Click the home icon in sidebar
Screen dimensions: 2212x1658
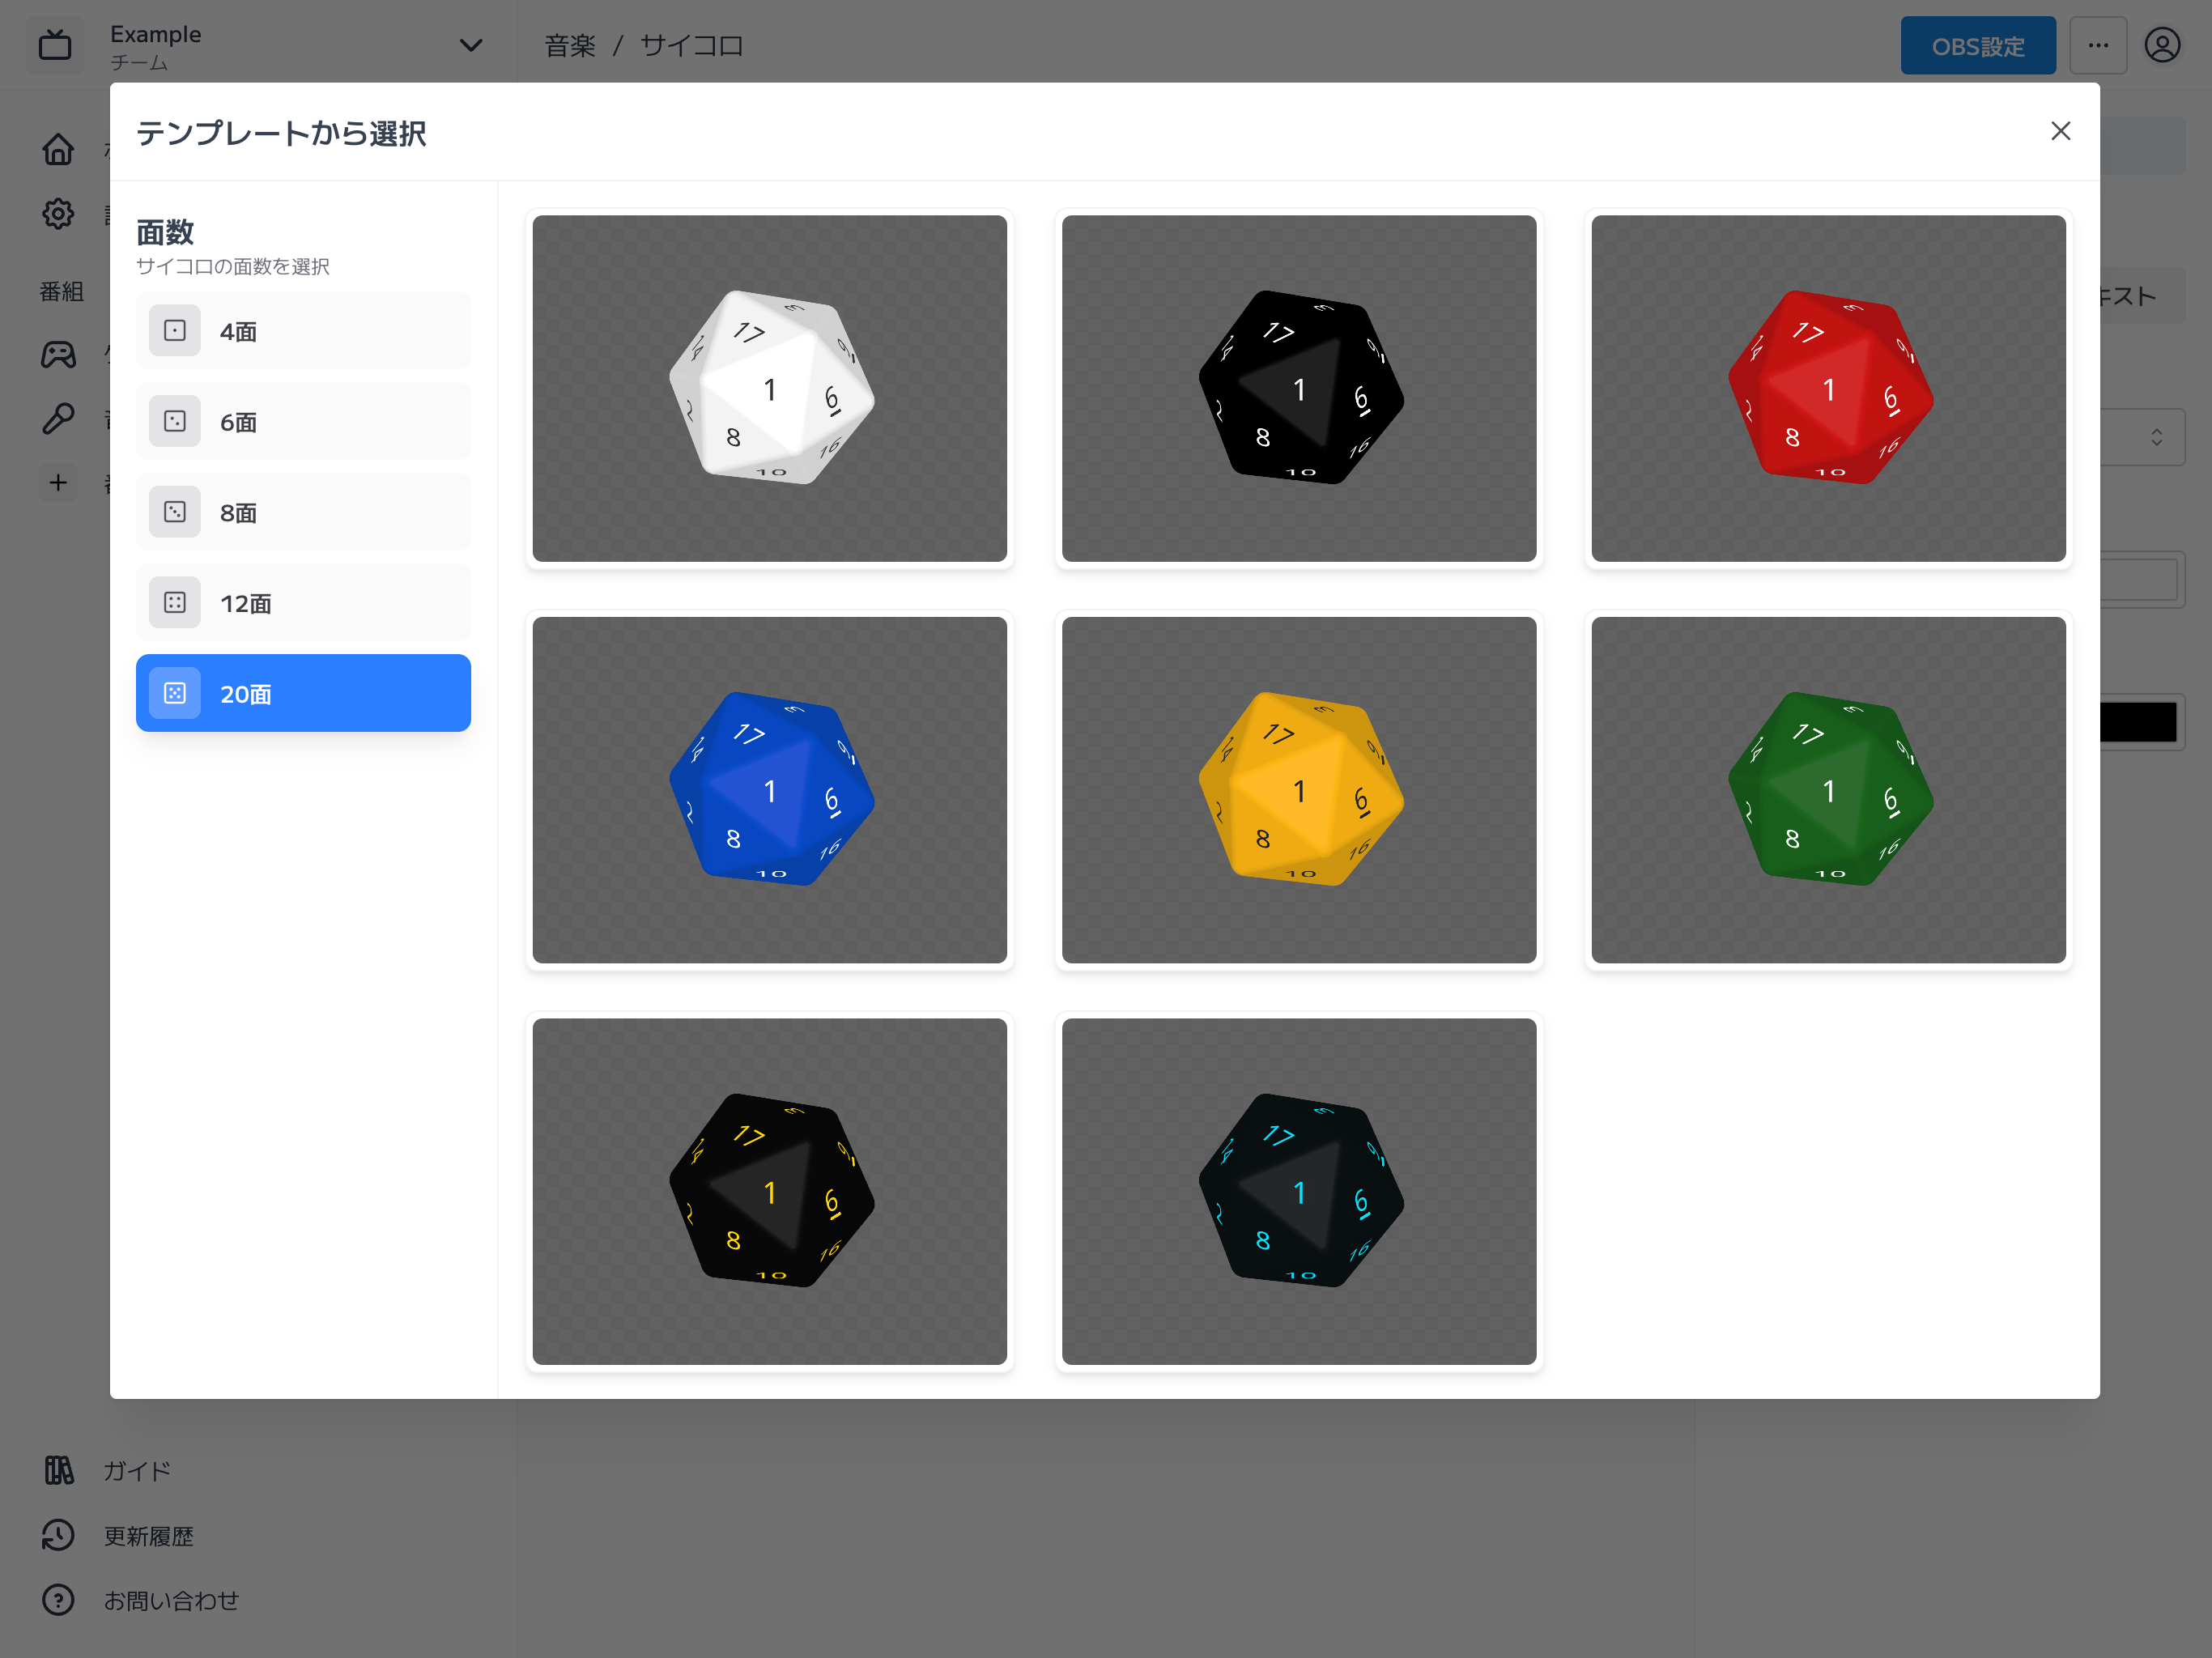pyautogui.click(x=58, y=149)
